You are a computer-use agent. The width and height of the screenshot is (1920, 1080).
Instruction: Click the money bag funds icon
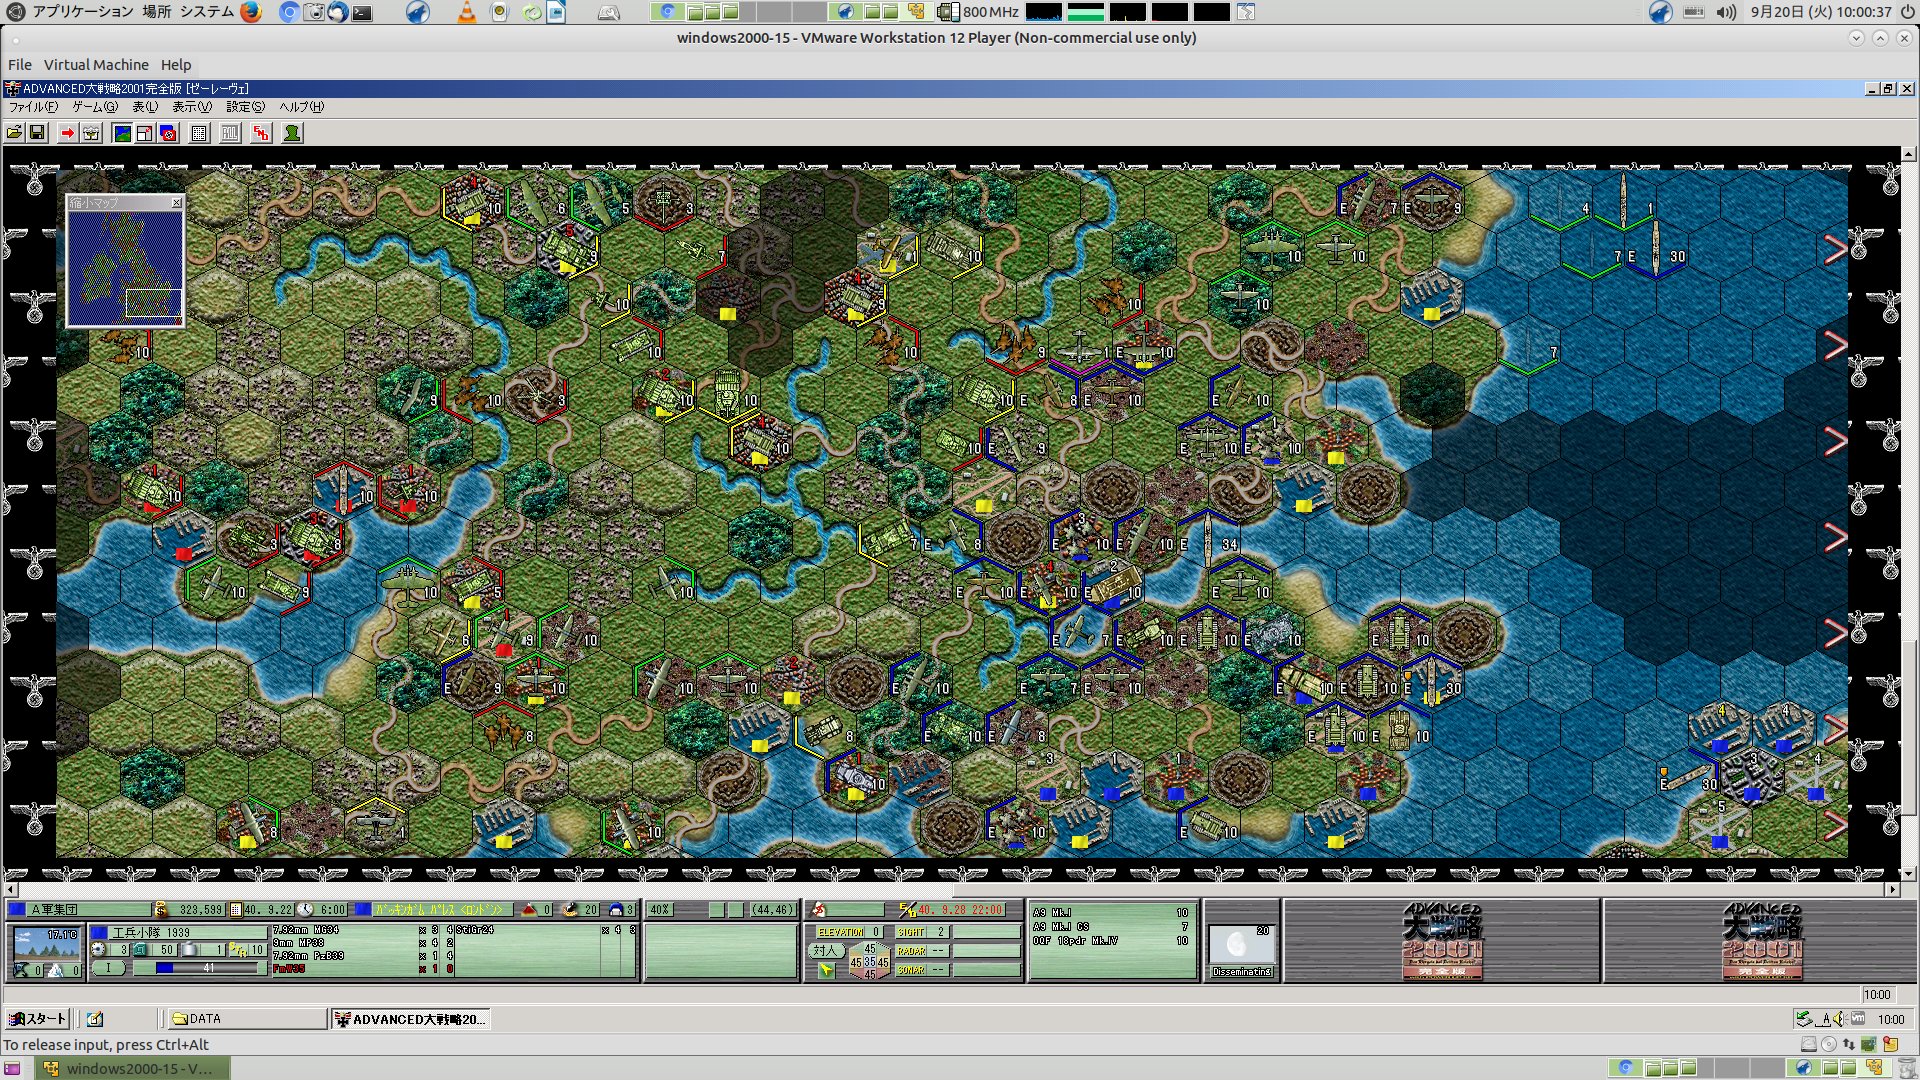(x=161, y=909)
